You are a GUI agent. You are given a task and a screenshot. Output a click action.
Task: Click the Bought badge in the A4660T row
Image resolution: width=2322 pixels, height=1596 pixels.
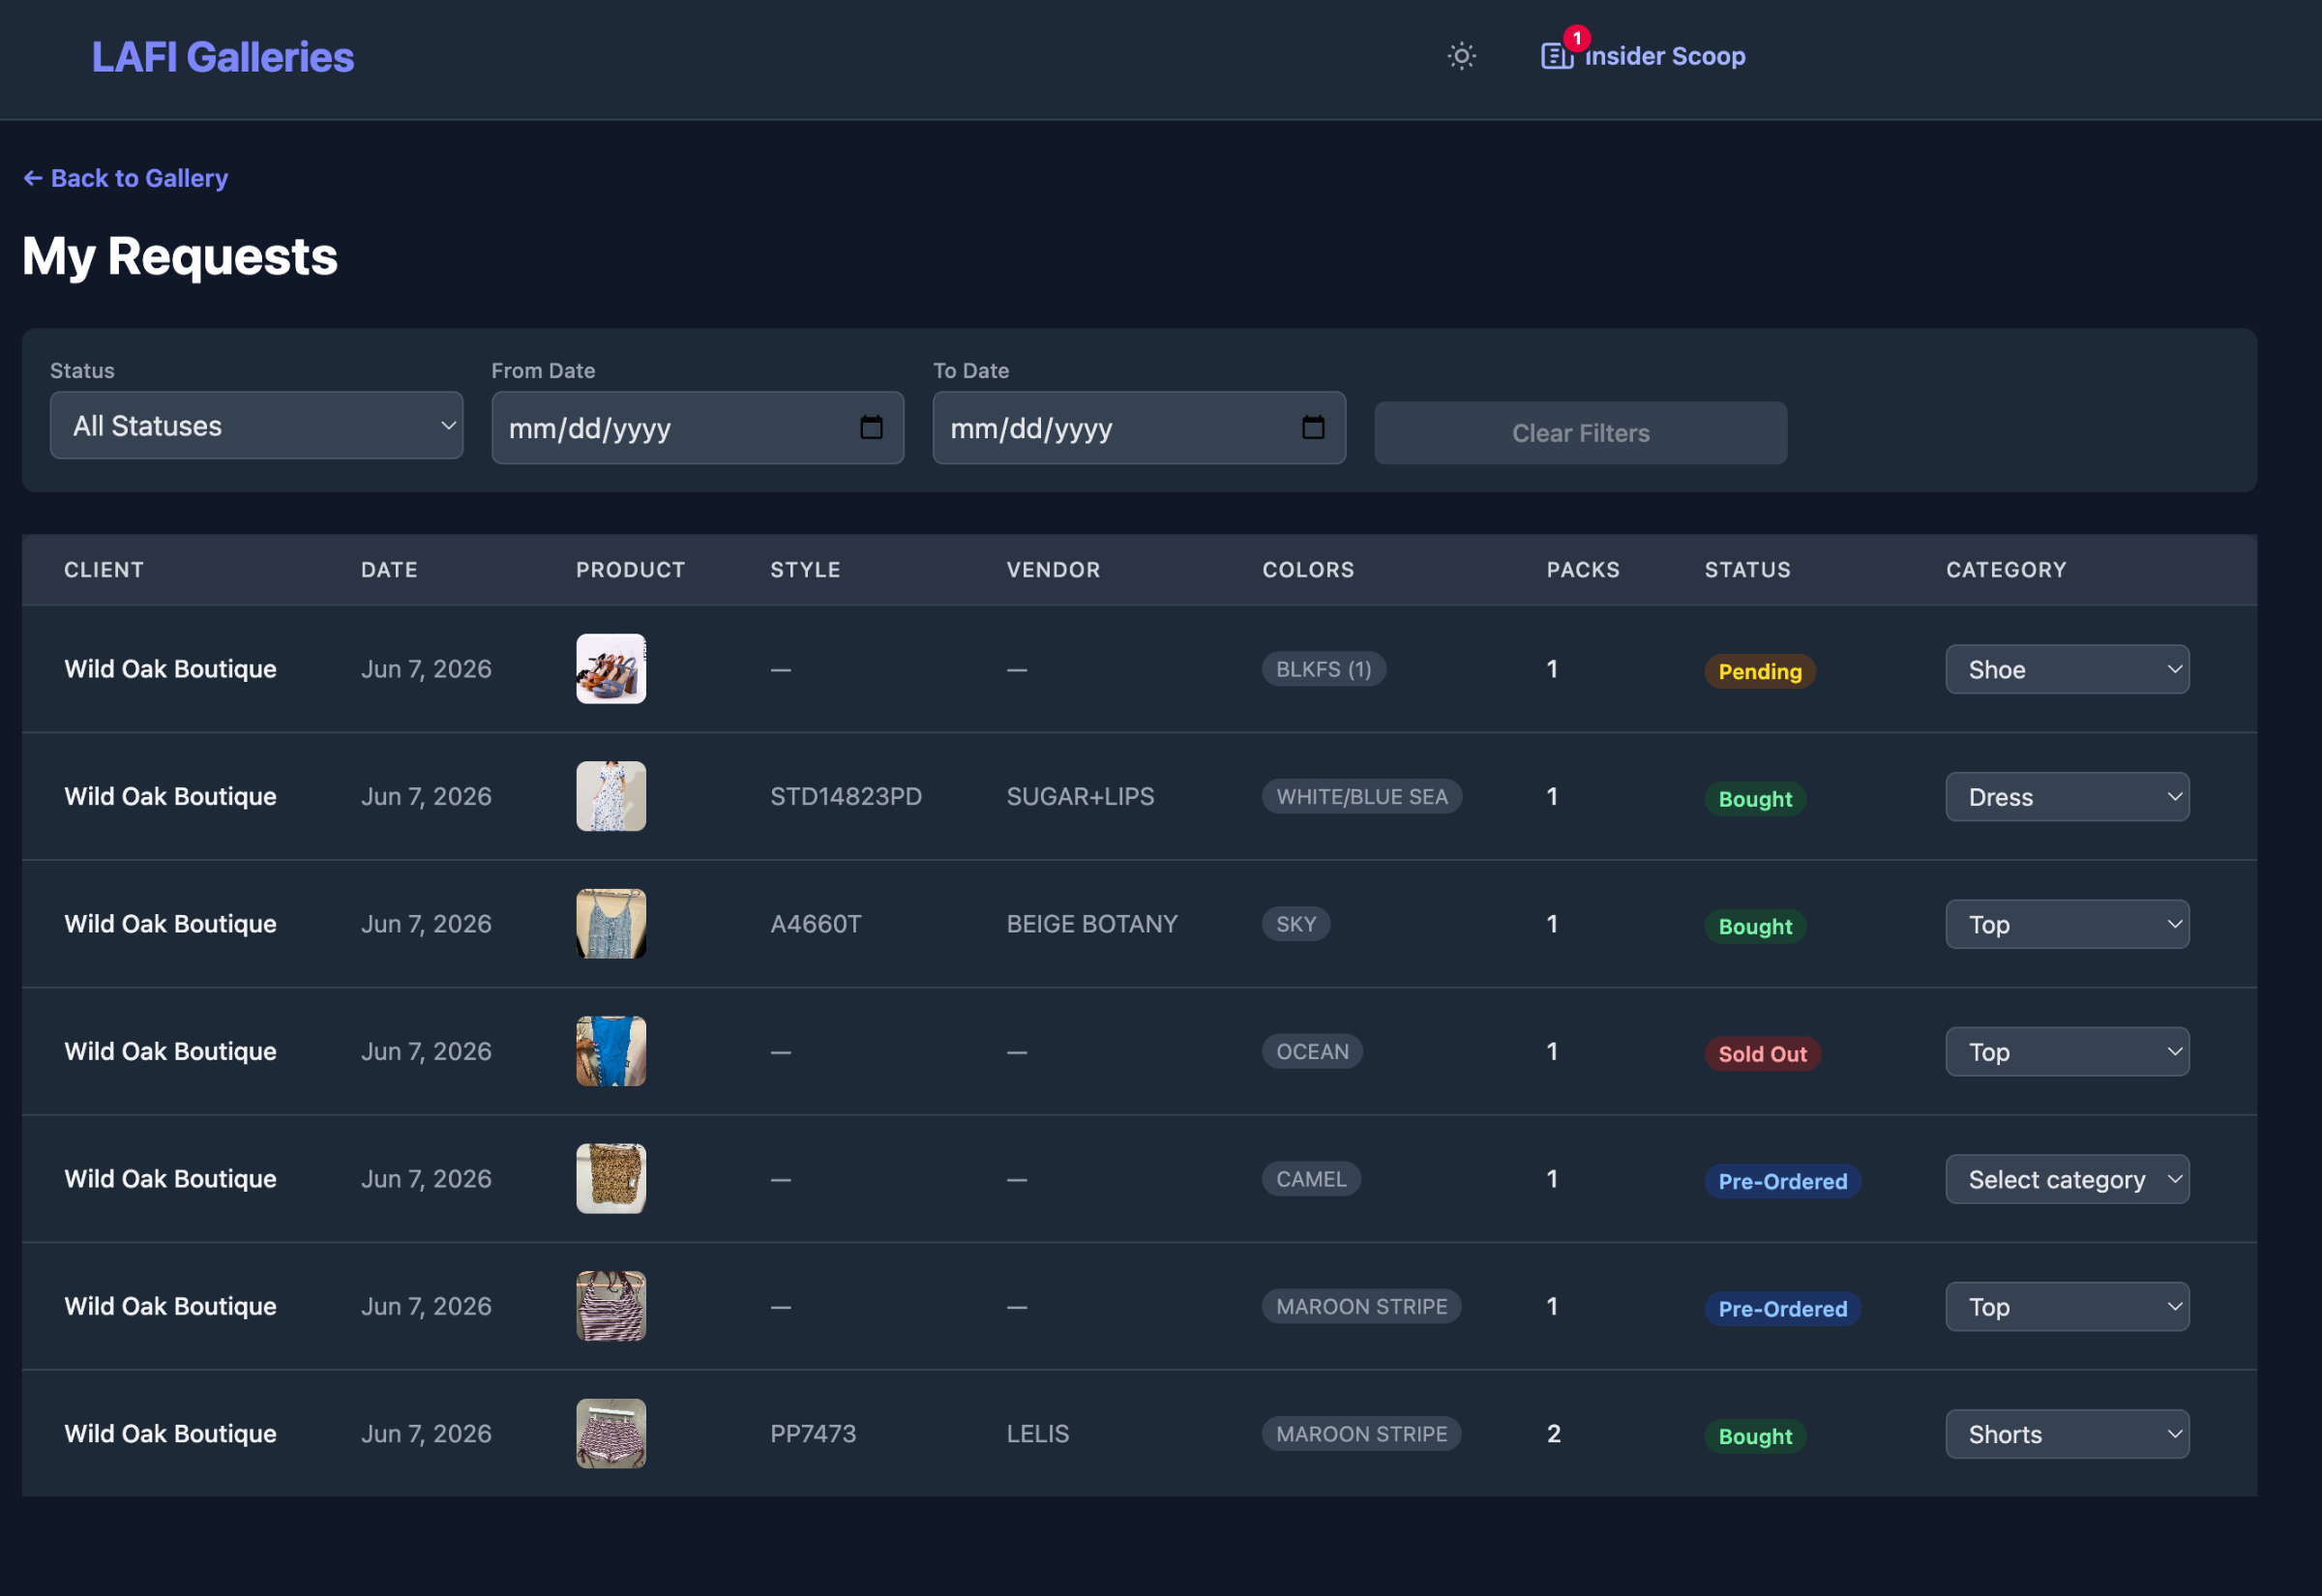coord(1755,926)
